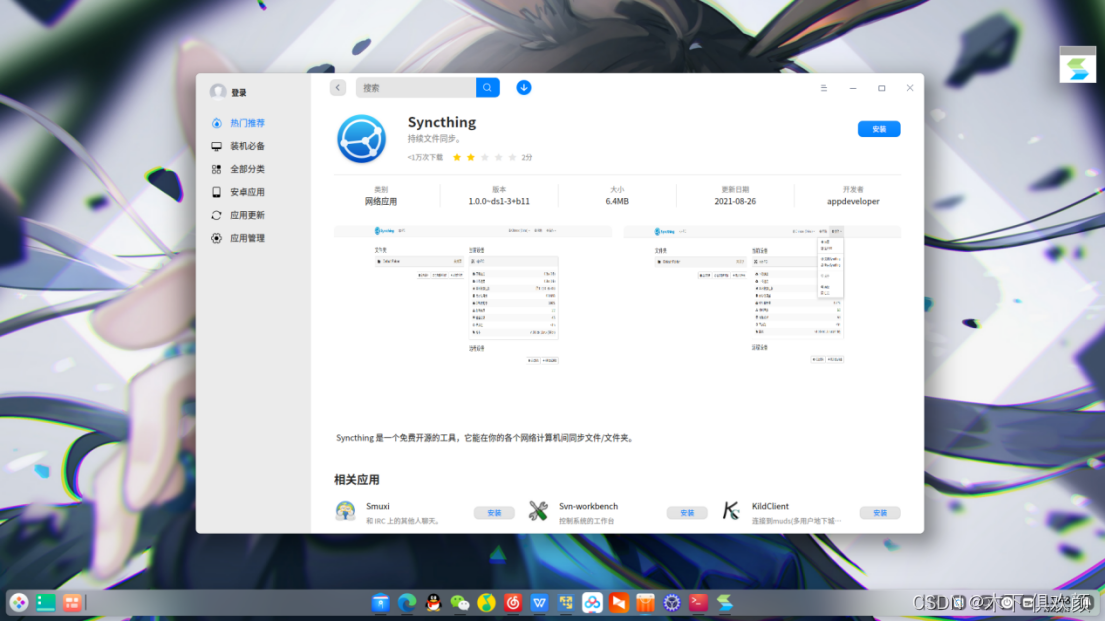Open the Svn-workbench app icon

pos(538,511)
